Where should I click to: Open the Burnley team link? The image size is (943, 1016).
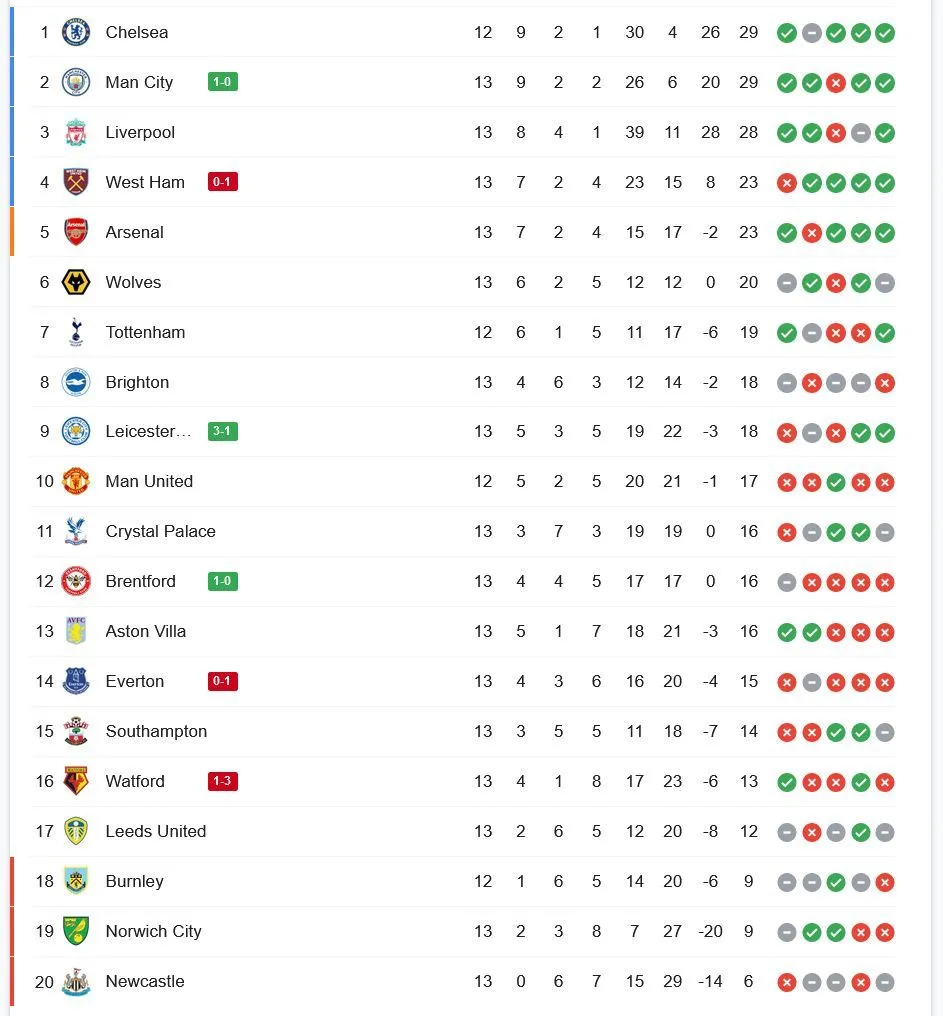[x=135, y=881]
